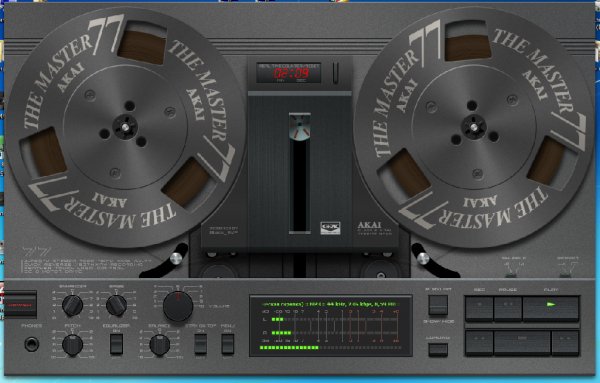Viewport: 600px width, 383px height.
Task: Click the large Volume knob
Action: pyautogui.click(x=178, y=306)
